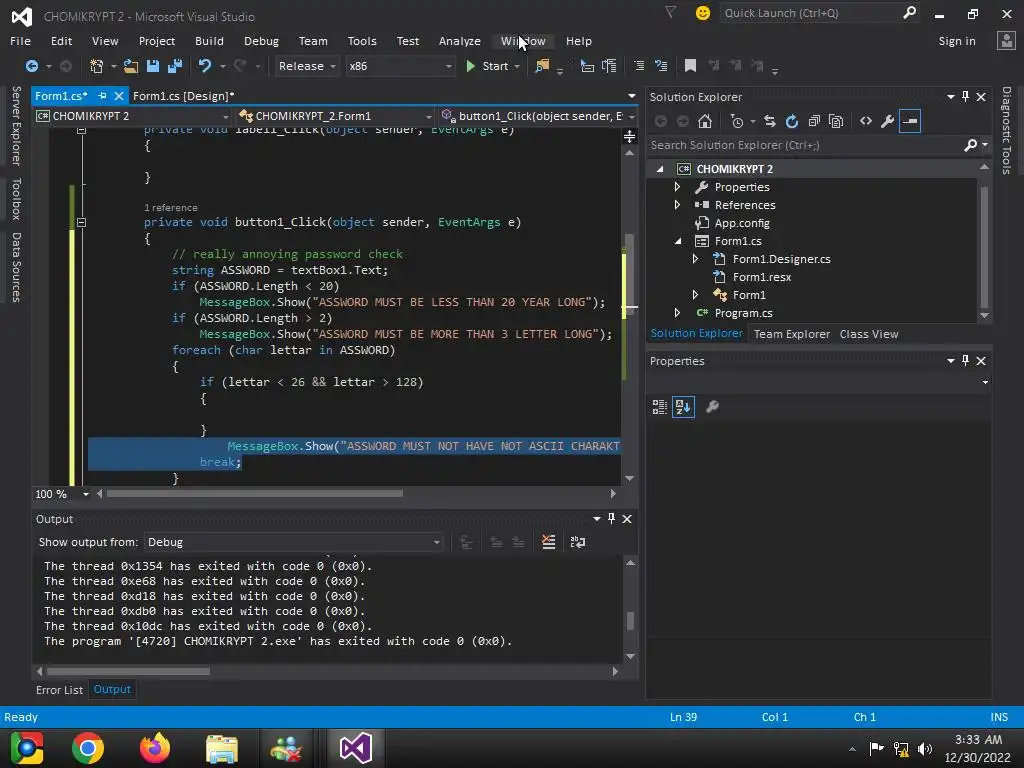
Task: Click the Comment Out Selected Lines icon
Action: 639,66
